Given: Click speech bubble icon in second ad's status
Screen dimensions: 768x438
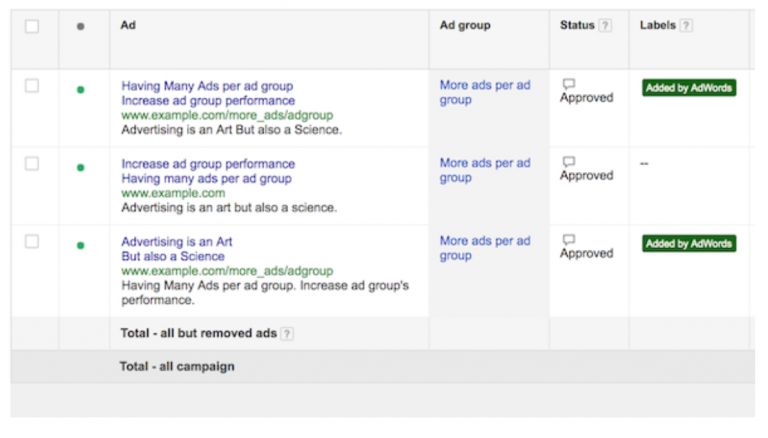Looking at the screenshot, I should click(569, 162).
